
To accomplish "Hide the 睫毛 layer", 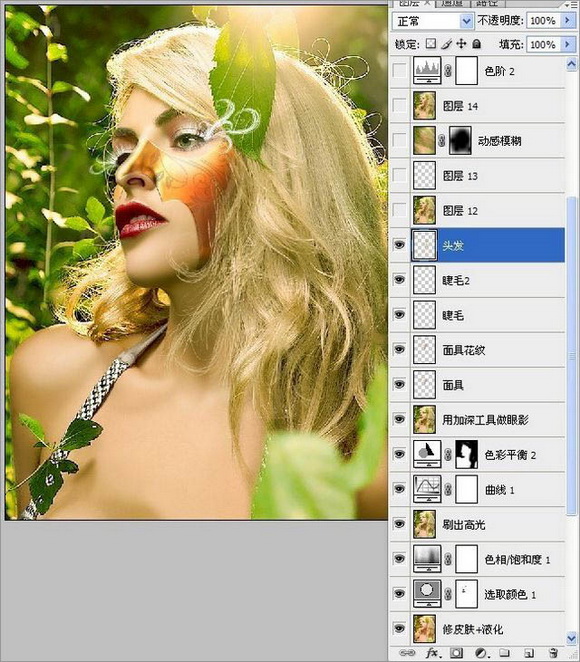I will [399, 315].
